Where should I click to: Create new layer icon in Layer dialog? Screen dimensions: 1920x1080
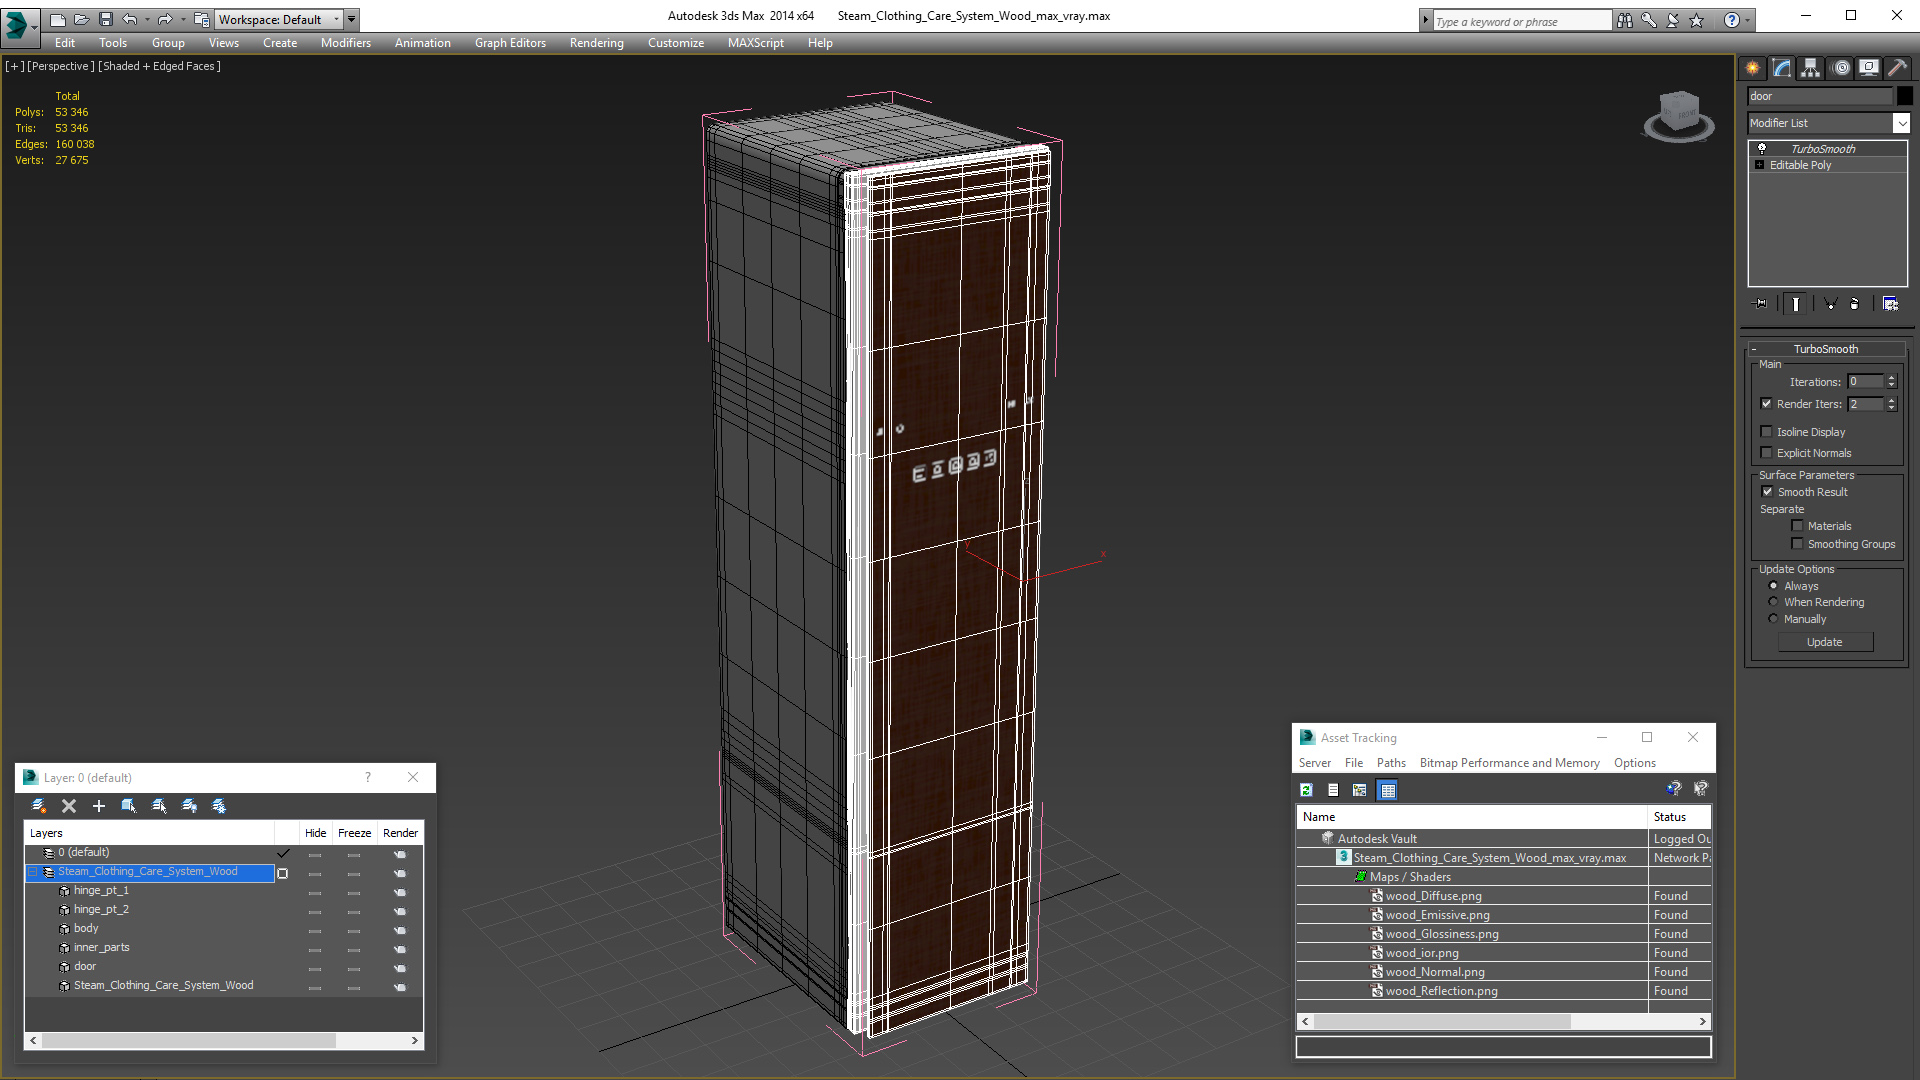click(39, 806)
